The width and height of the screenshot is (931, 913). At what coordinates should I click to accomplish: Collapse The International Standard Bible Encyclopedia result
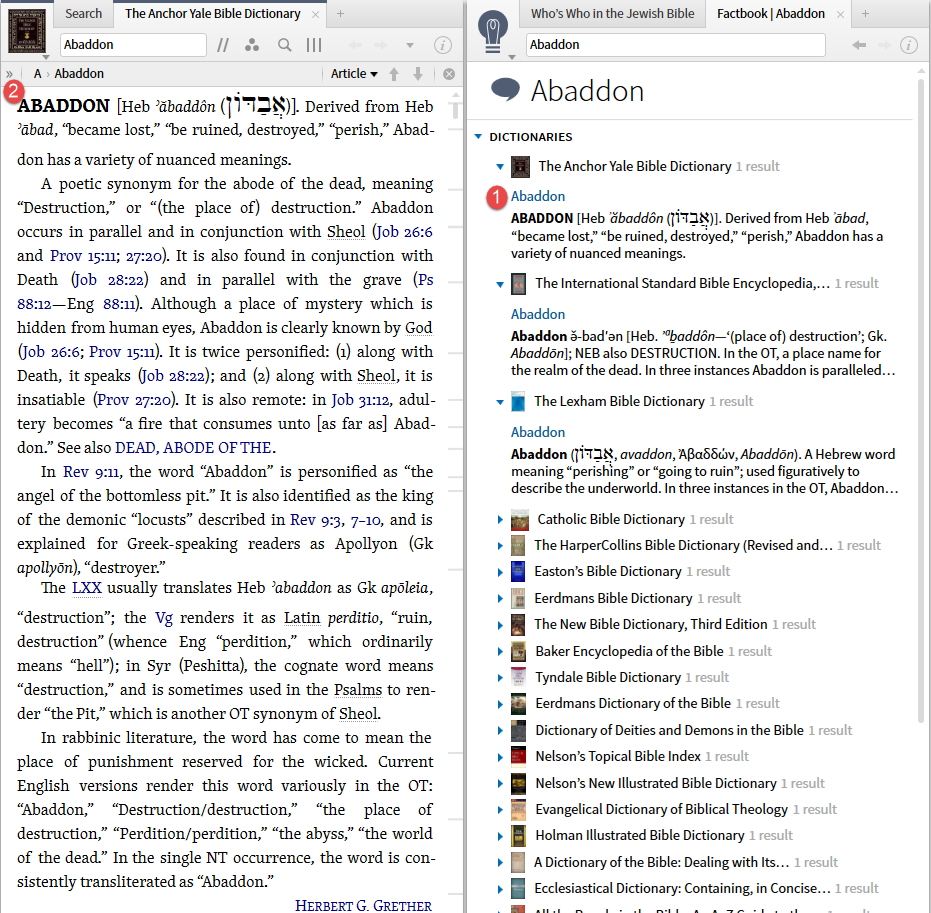pyautogui.click(x=500, y=284)
